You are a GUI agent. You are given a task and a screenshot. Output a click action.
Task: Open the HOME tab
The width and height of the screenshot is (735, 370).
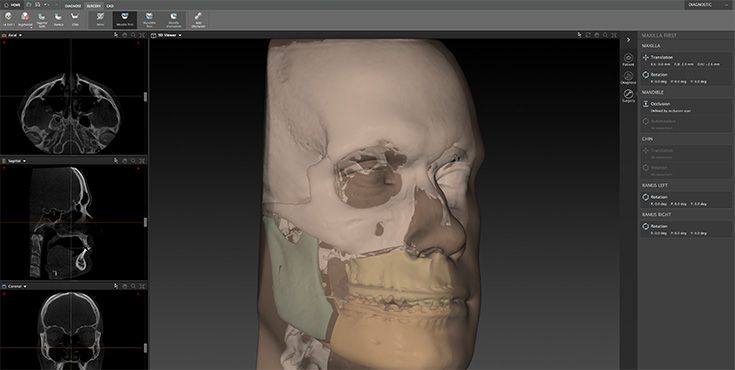pos(13,5)
